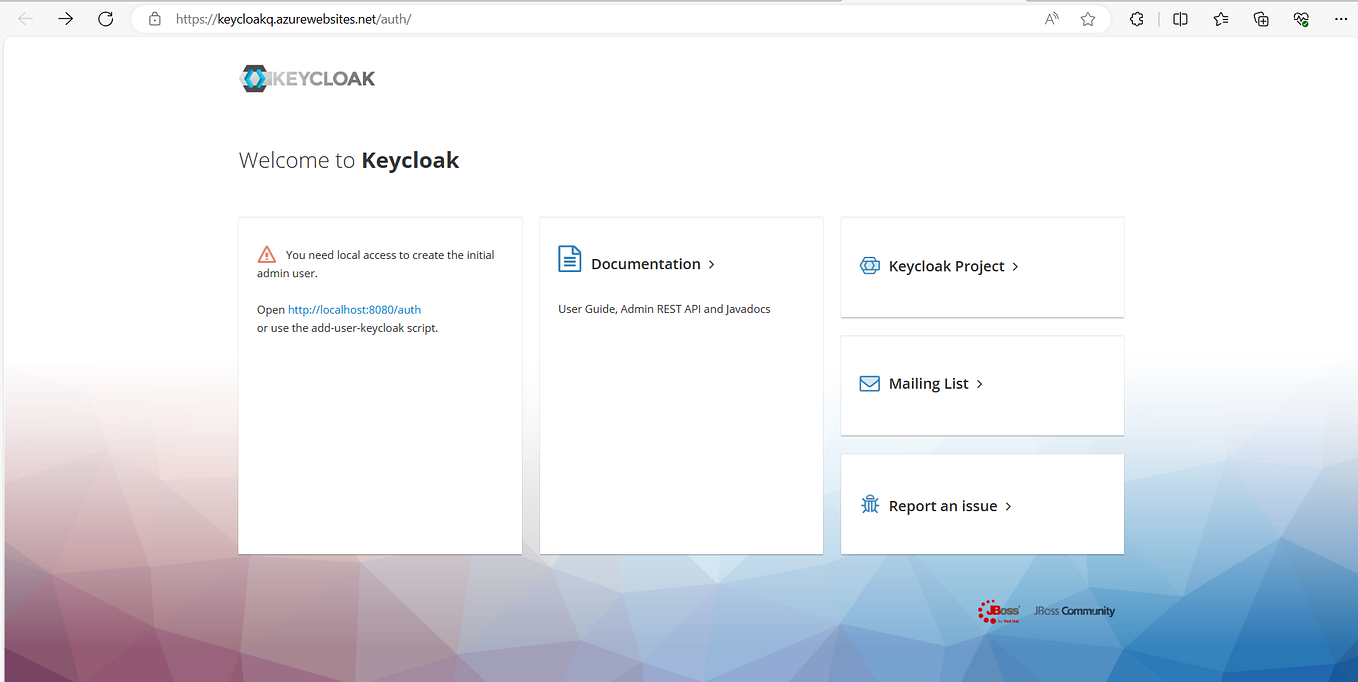The width and height of the screenshot is (1358, 682).
Task: Open the browser Extensions puzzle icon
Action: tap(1137, 19)
